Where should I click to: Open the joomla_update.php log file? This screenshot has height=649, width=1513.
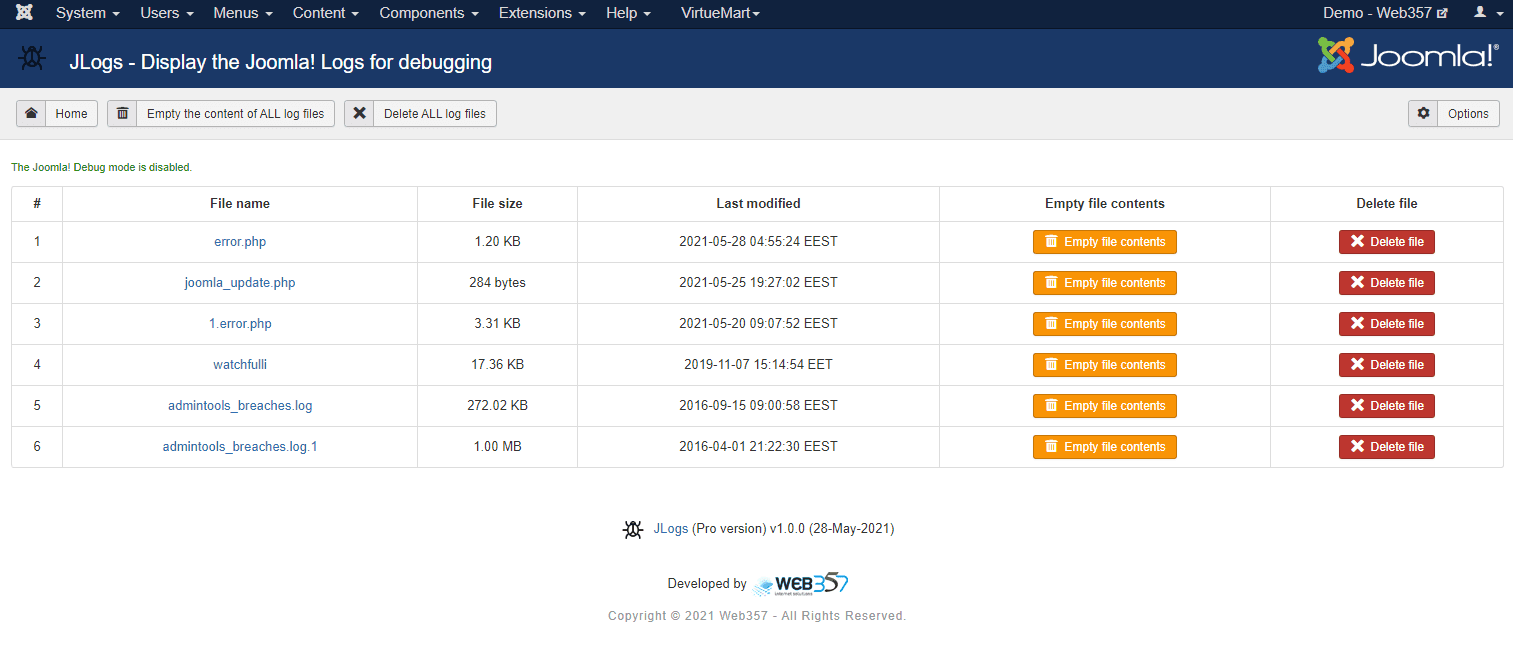pyautogui.click(x=240, y=283)
